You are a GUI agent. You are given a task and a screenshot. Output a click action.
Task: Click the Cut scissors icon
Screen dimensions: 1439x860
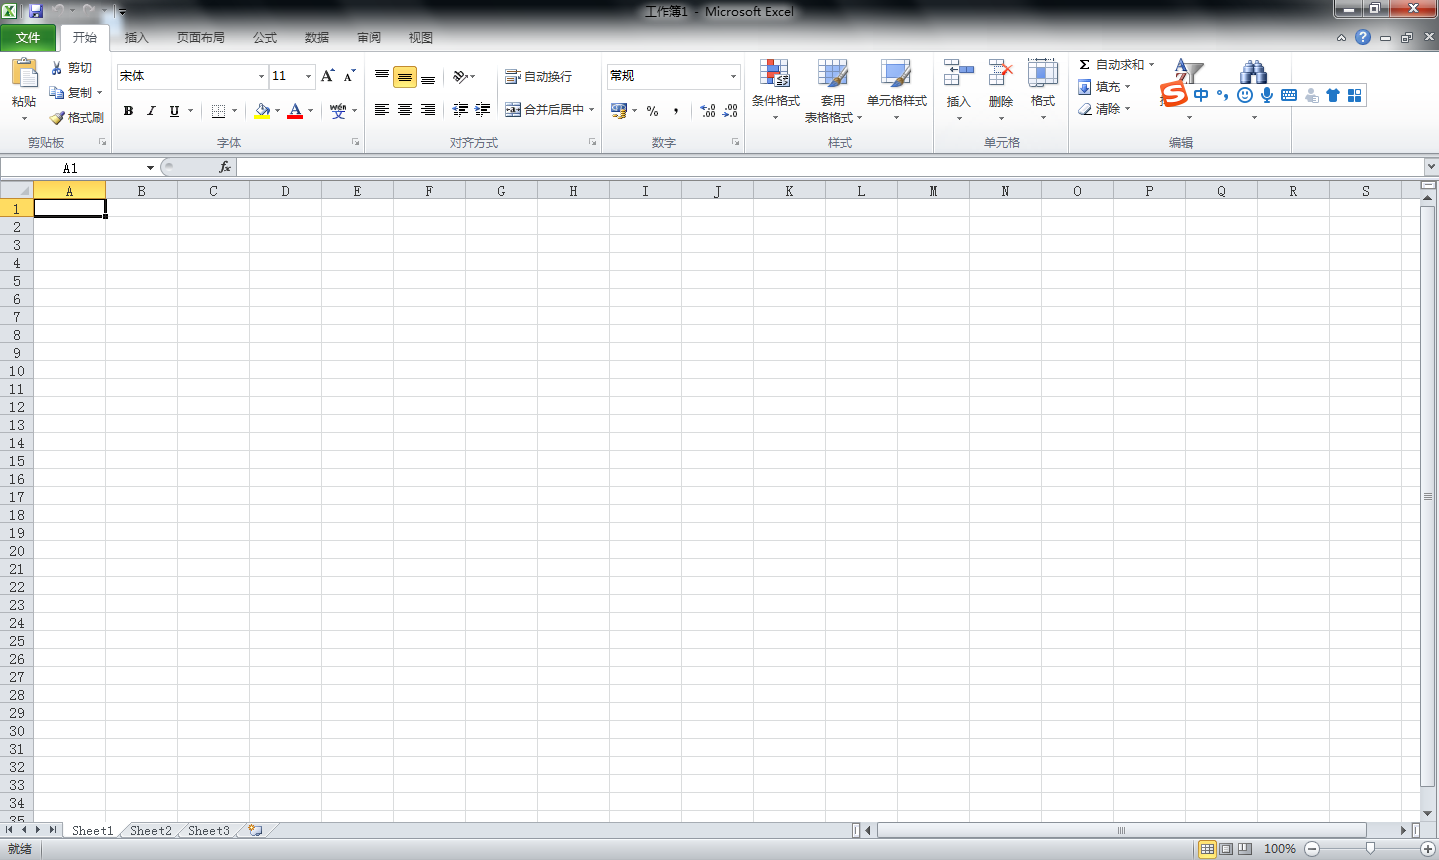pos(57,68)
